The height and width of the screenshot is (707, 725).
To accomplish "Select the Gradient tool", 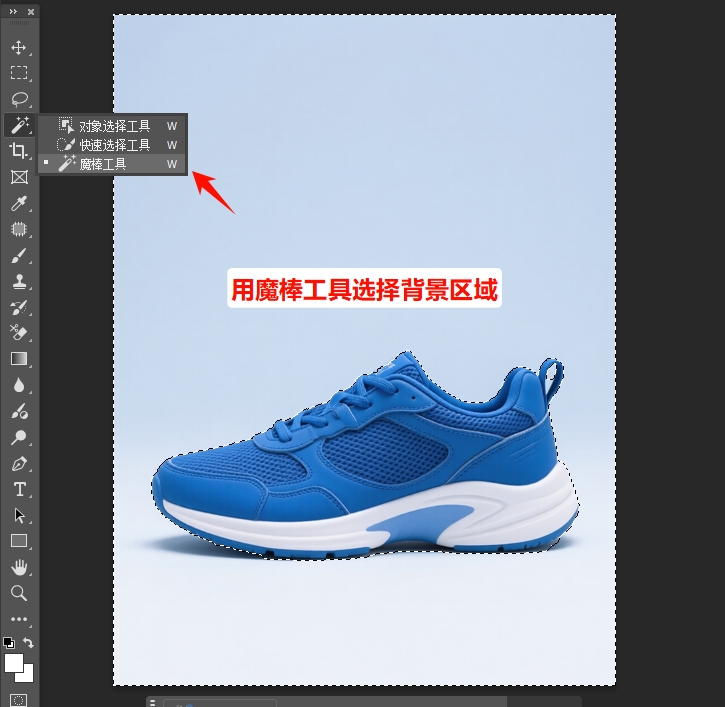I will [19, 359].
